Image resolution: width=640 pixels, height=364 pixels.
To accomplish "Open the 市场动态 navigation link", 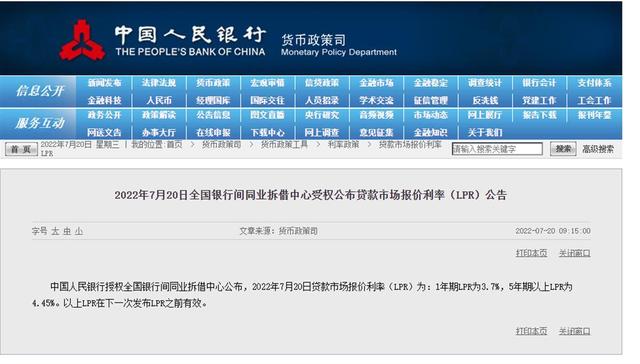I will pos(431,115).
